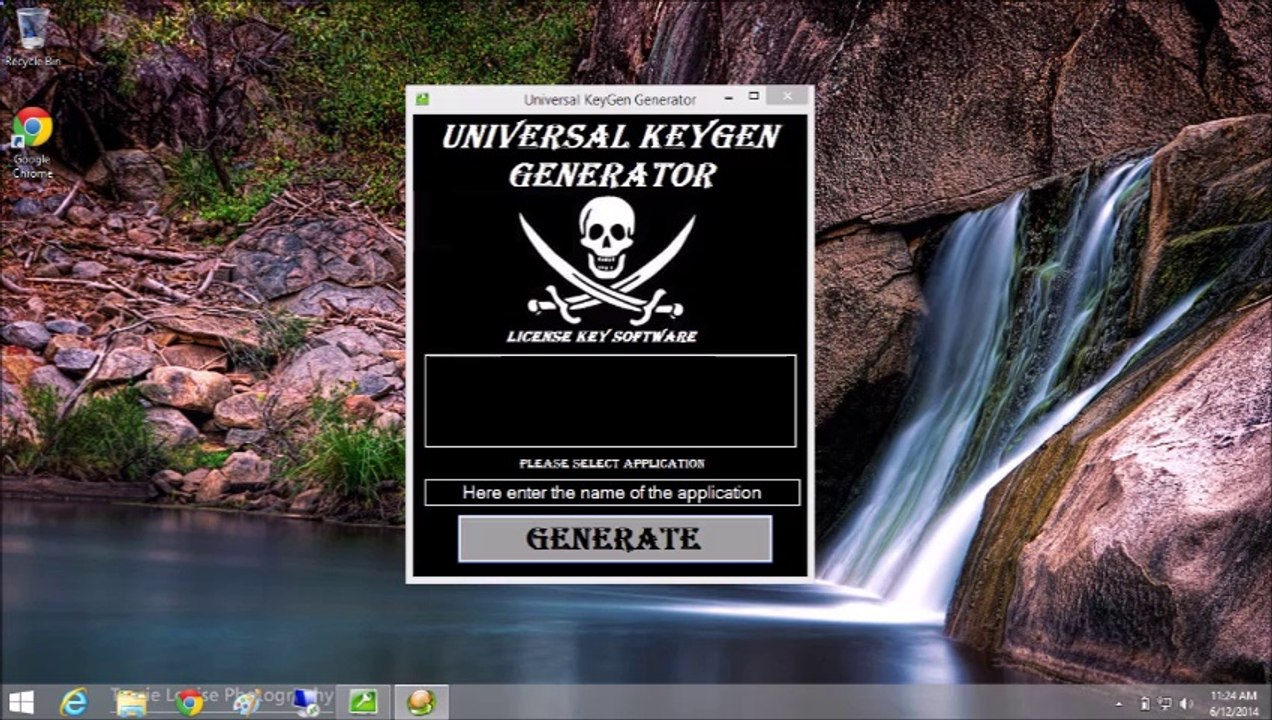Open the network status tray icon

click(x=1165, y=704)
